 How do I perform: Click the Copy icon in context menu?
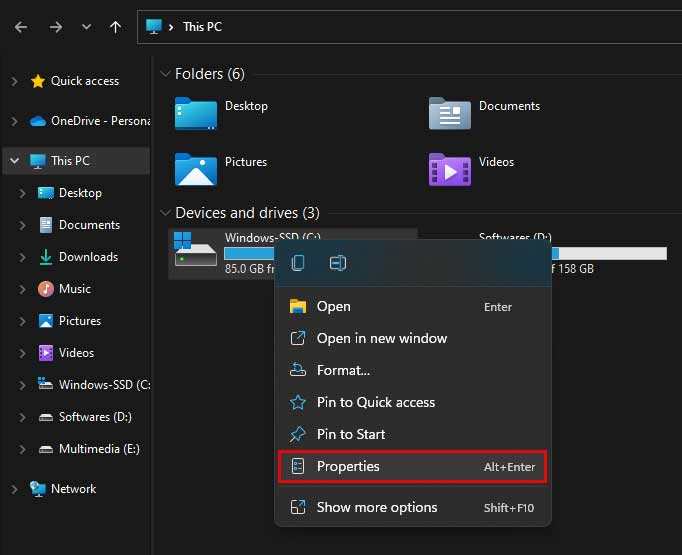[298, 263]
